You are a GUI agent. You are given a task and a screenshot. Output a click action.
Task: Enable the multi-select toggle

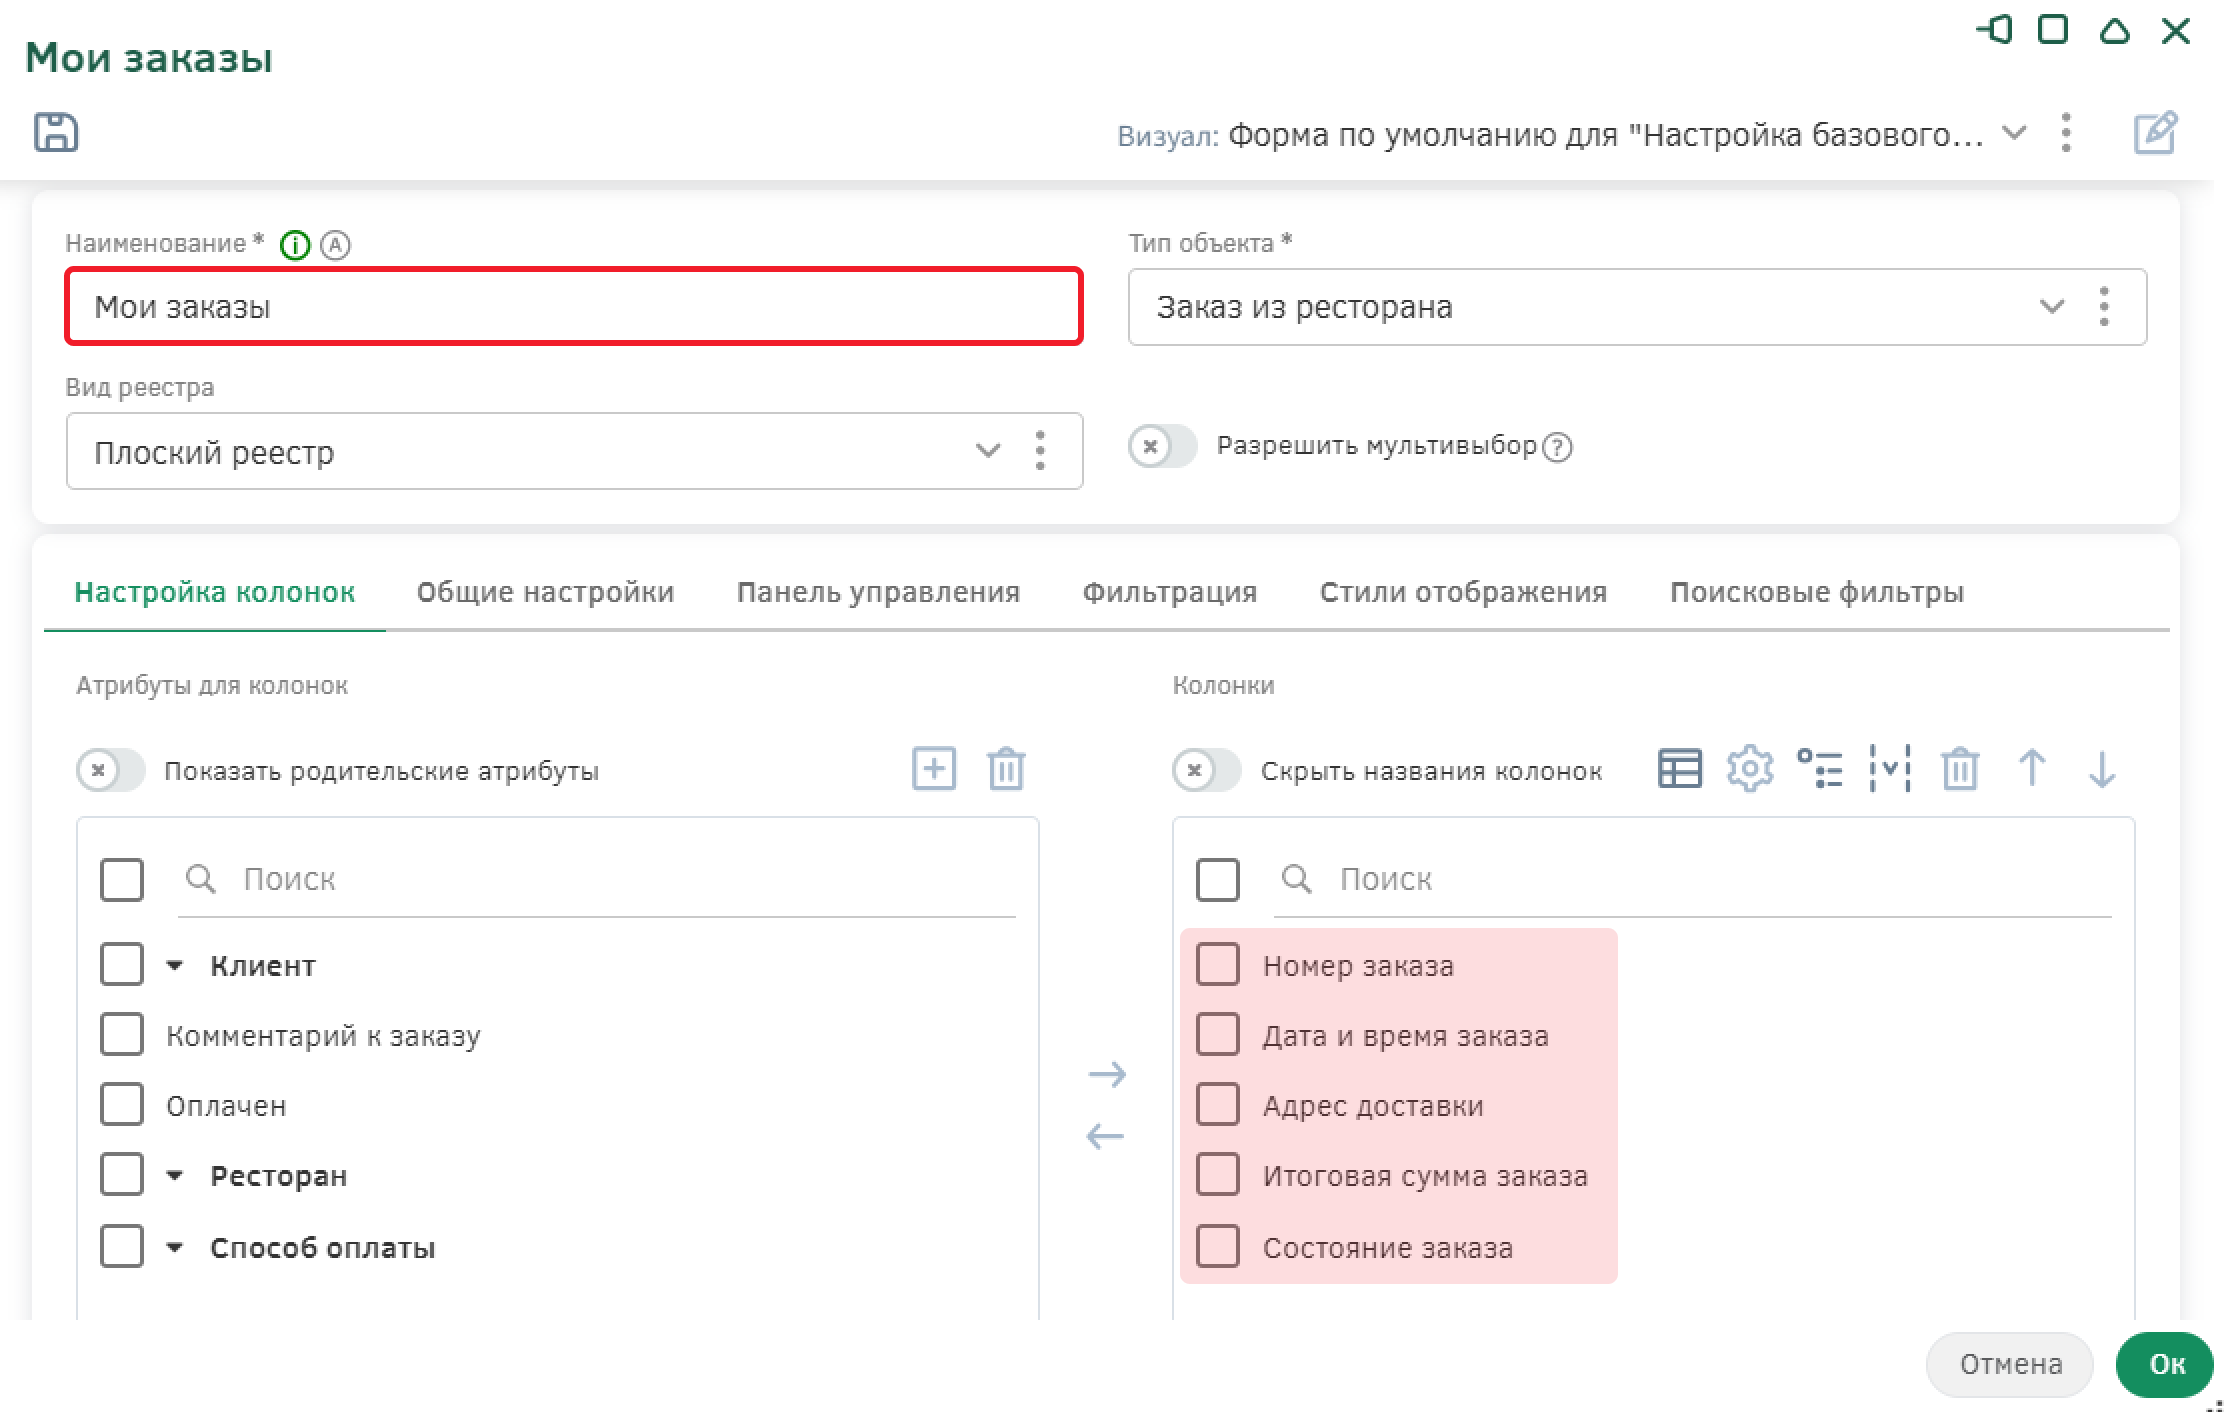coord(1162,446)
